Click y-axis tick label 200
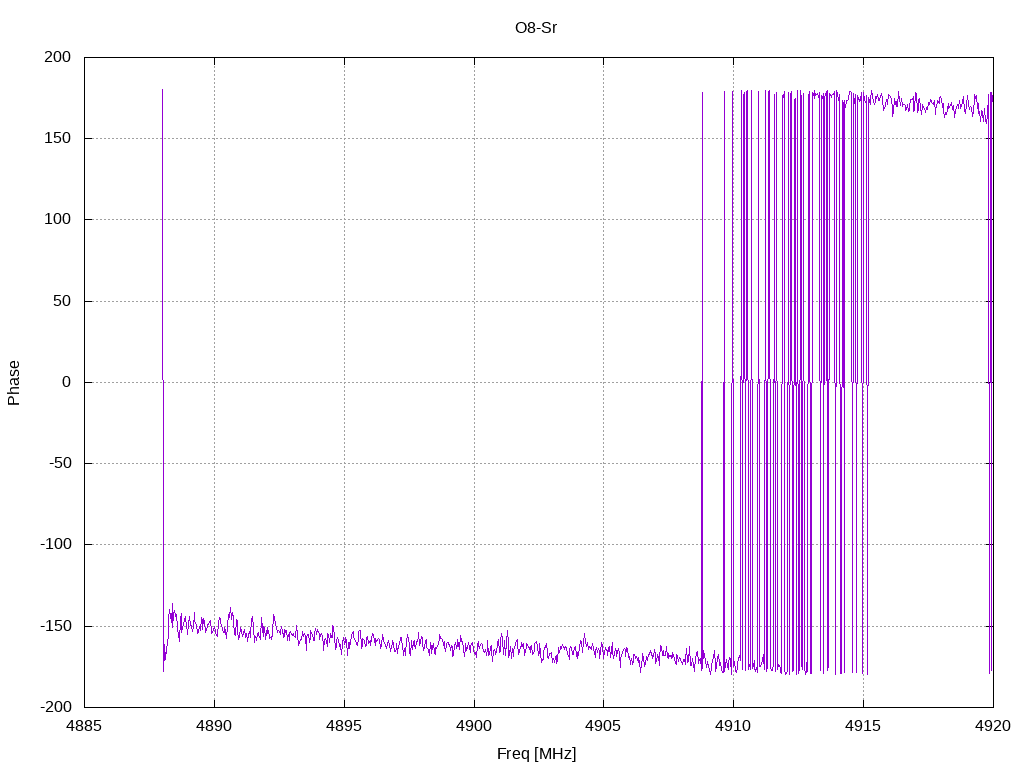Viewport: 1024px width, 768px height. click(x=57, y=57)
